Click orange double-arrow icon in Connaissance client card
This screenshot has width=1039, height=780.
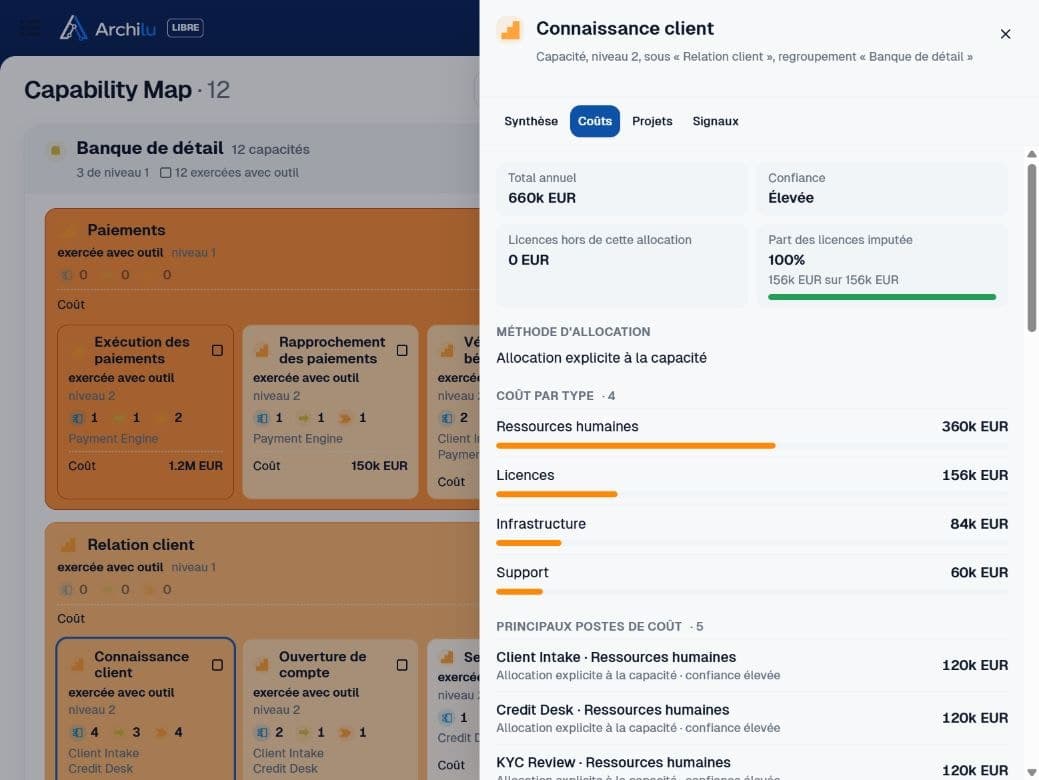tap(160, 732)
